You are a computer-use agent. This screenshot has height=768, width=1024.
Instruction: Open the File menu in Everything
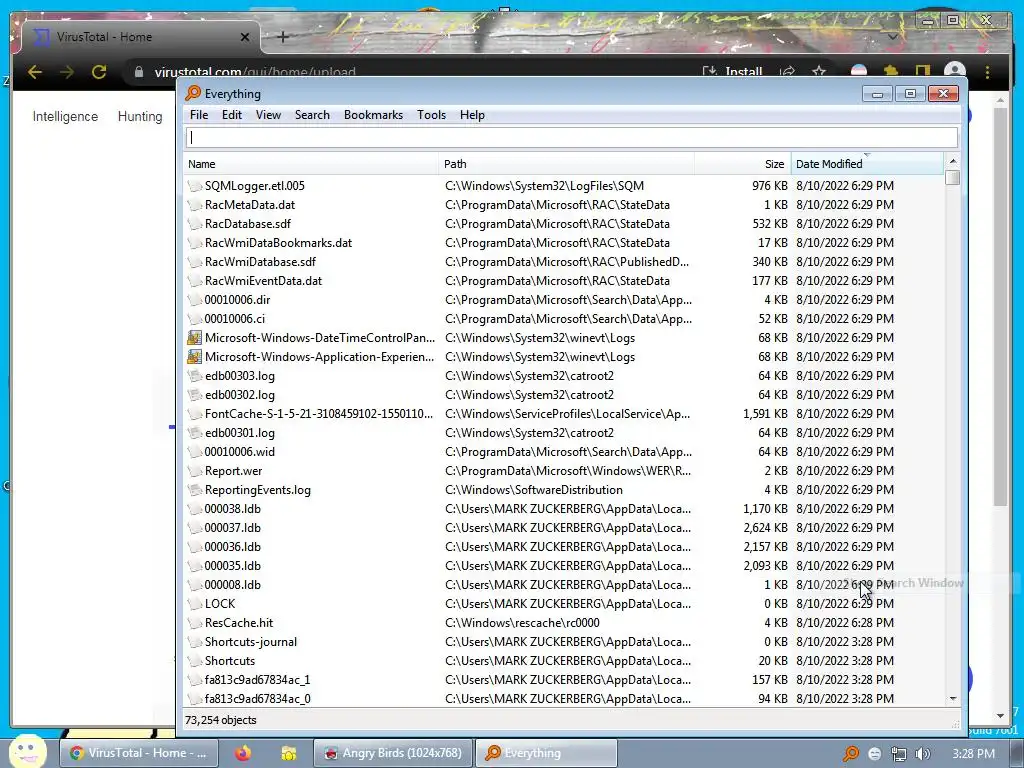pos(199,115)
